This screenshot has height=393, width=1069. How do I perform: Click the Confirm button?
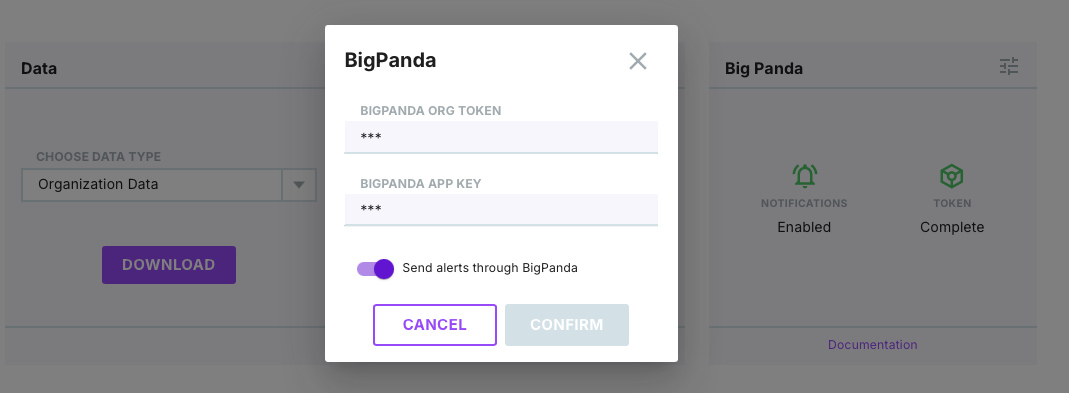point(567,325)
